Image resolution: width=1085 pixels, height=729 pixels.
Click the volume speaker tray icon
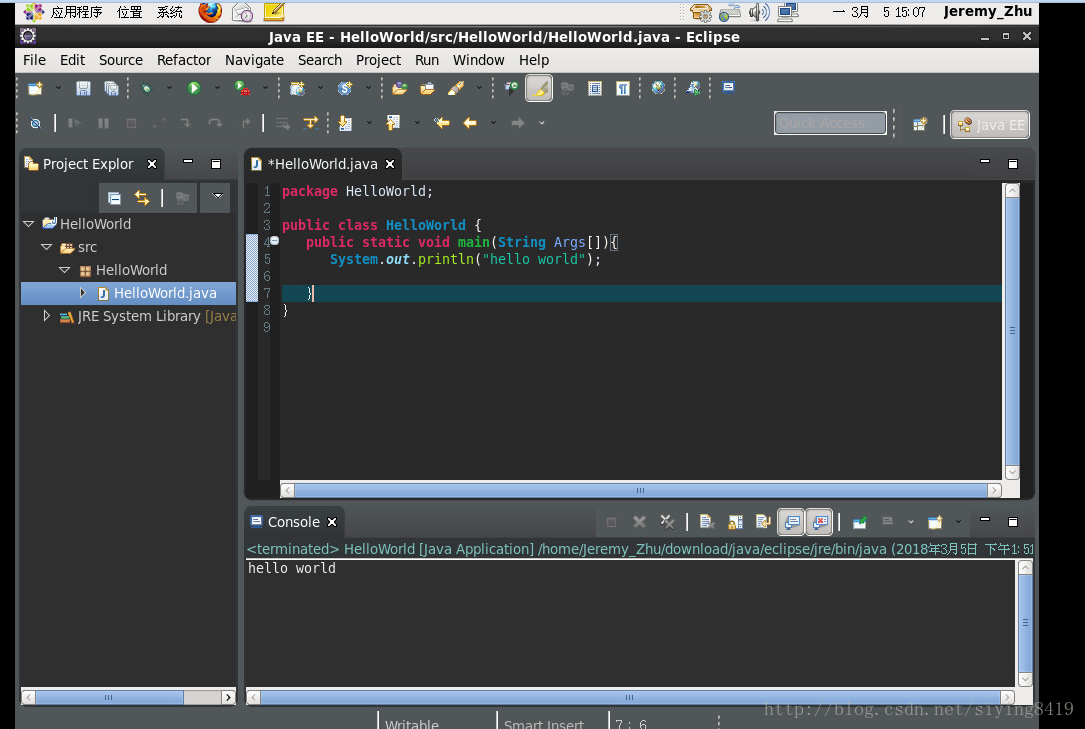point(758,12)
